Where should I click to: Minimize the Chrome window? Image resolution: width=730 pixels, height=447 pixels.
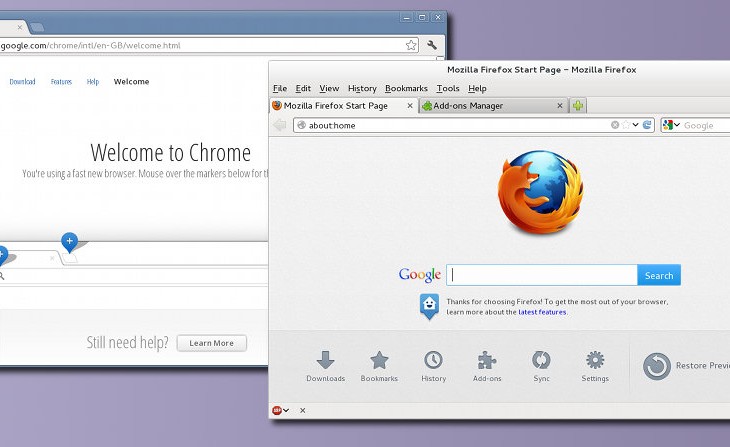pos(406,17)
